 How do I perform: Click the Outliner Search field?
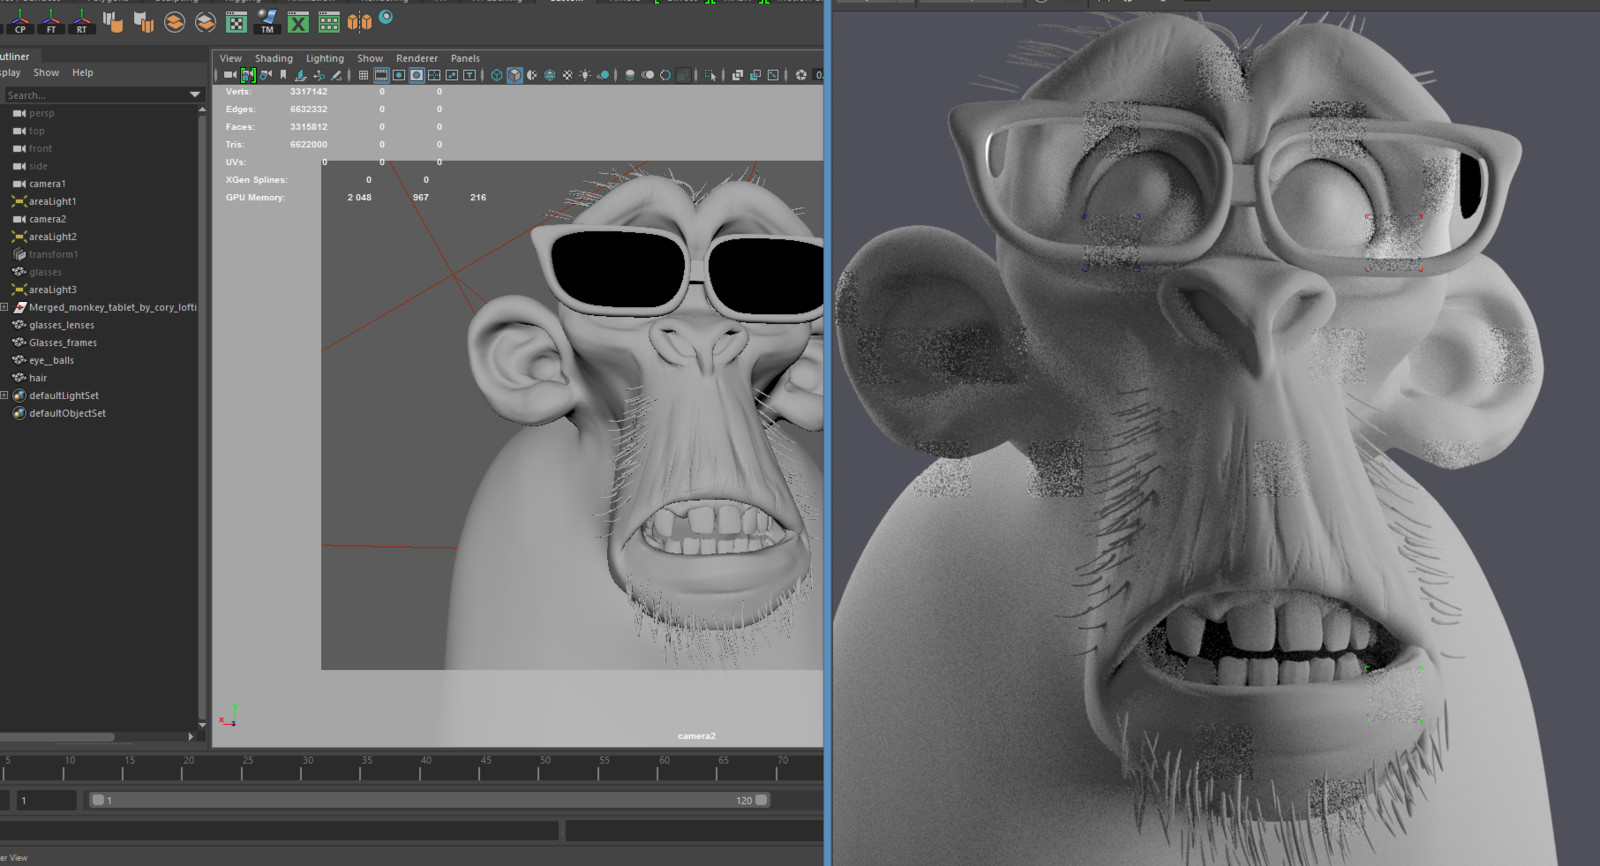point(95,95)
